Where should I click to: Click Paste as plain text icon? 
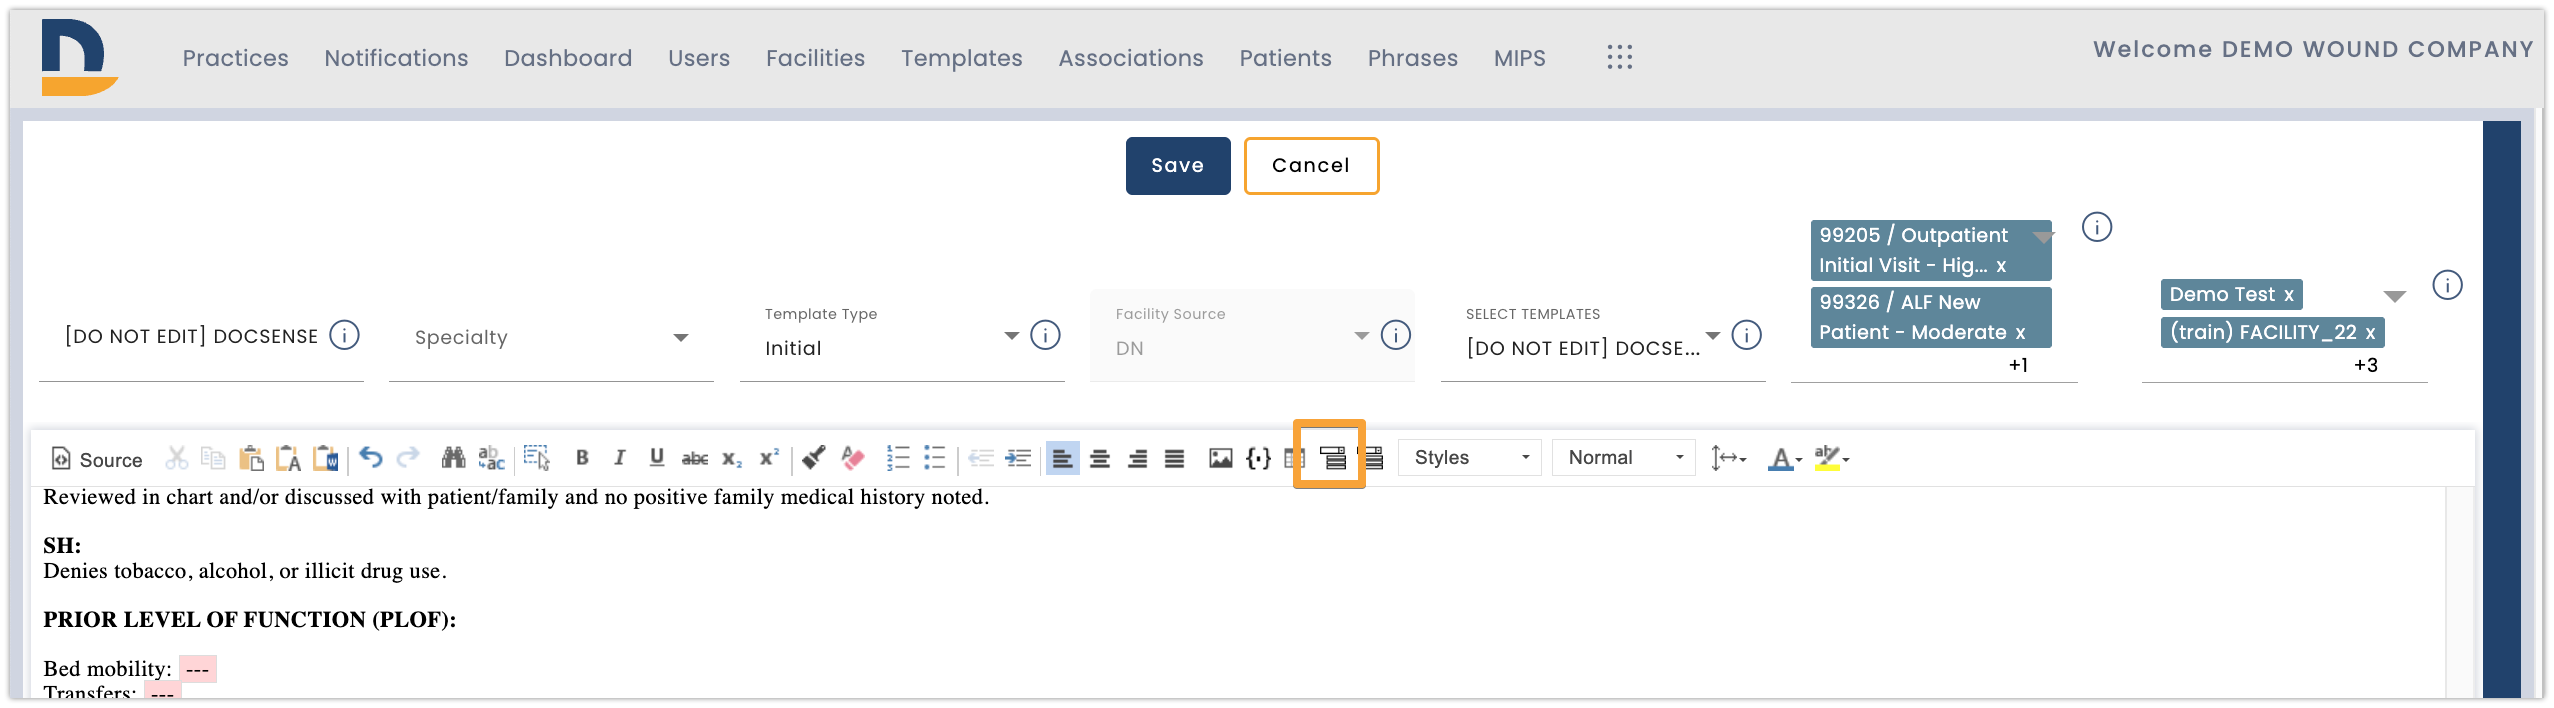288,458
